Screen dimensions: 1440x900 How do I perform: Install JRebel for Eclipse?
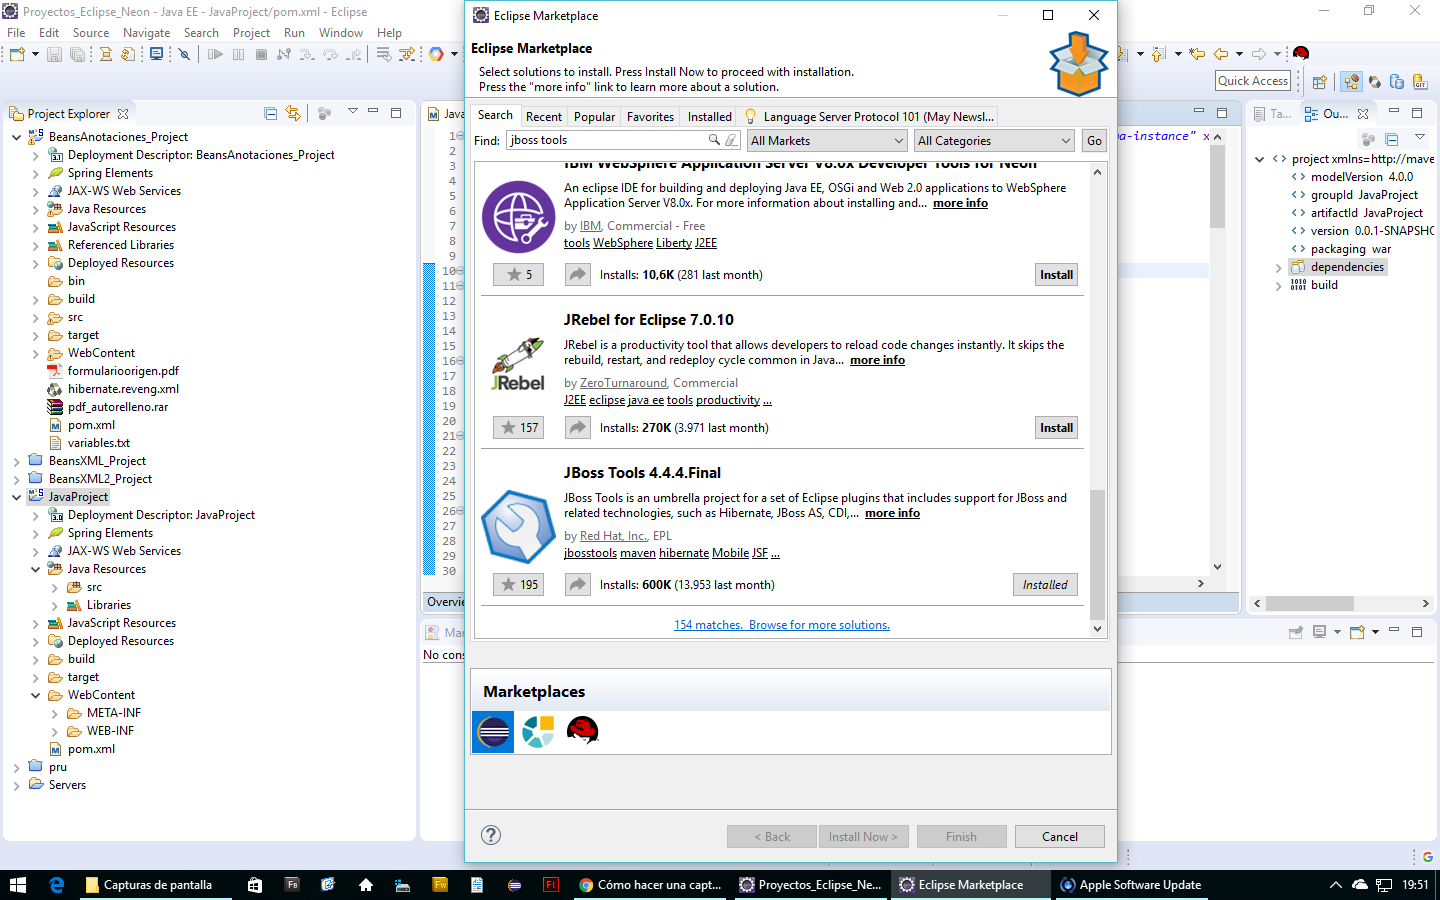click(1056, 428)
